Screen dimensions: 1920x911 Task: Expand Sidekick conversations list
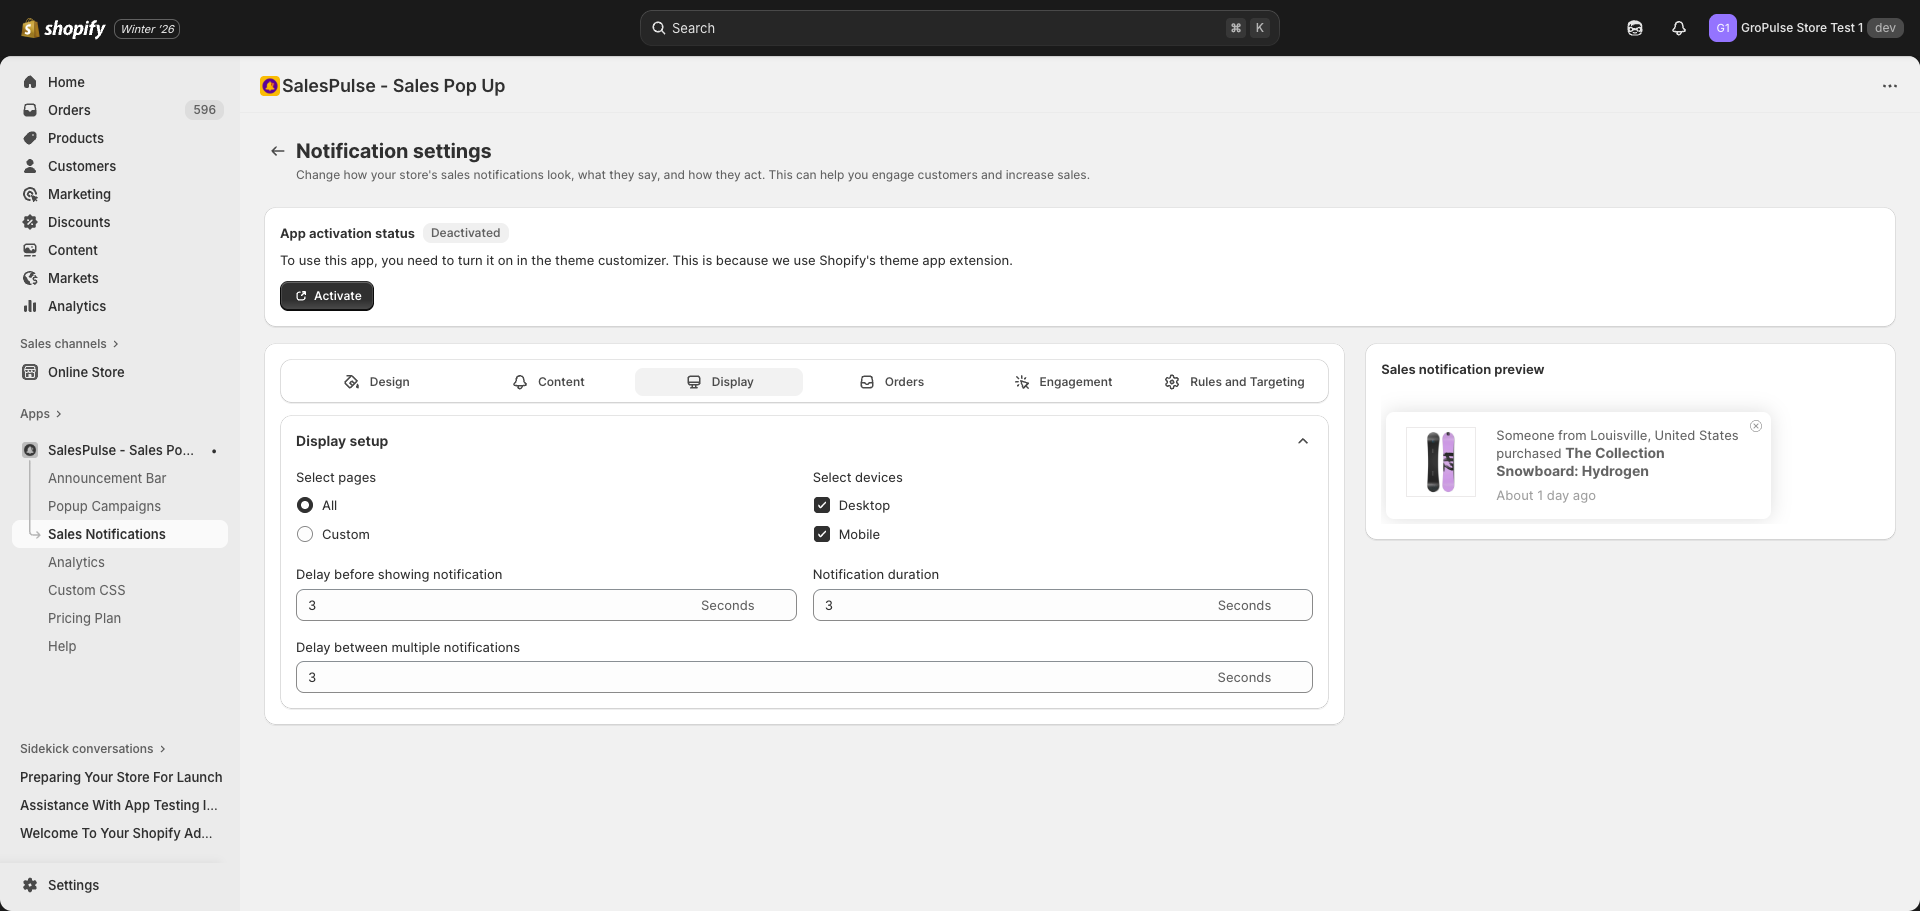click(93, 749)
